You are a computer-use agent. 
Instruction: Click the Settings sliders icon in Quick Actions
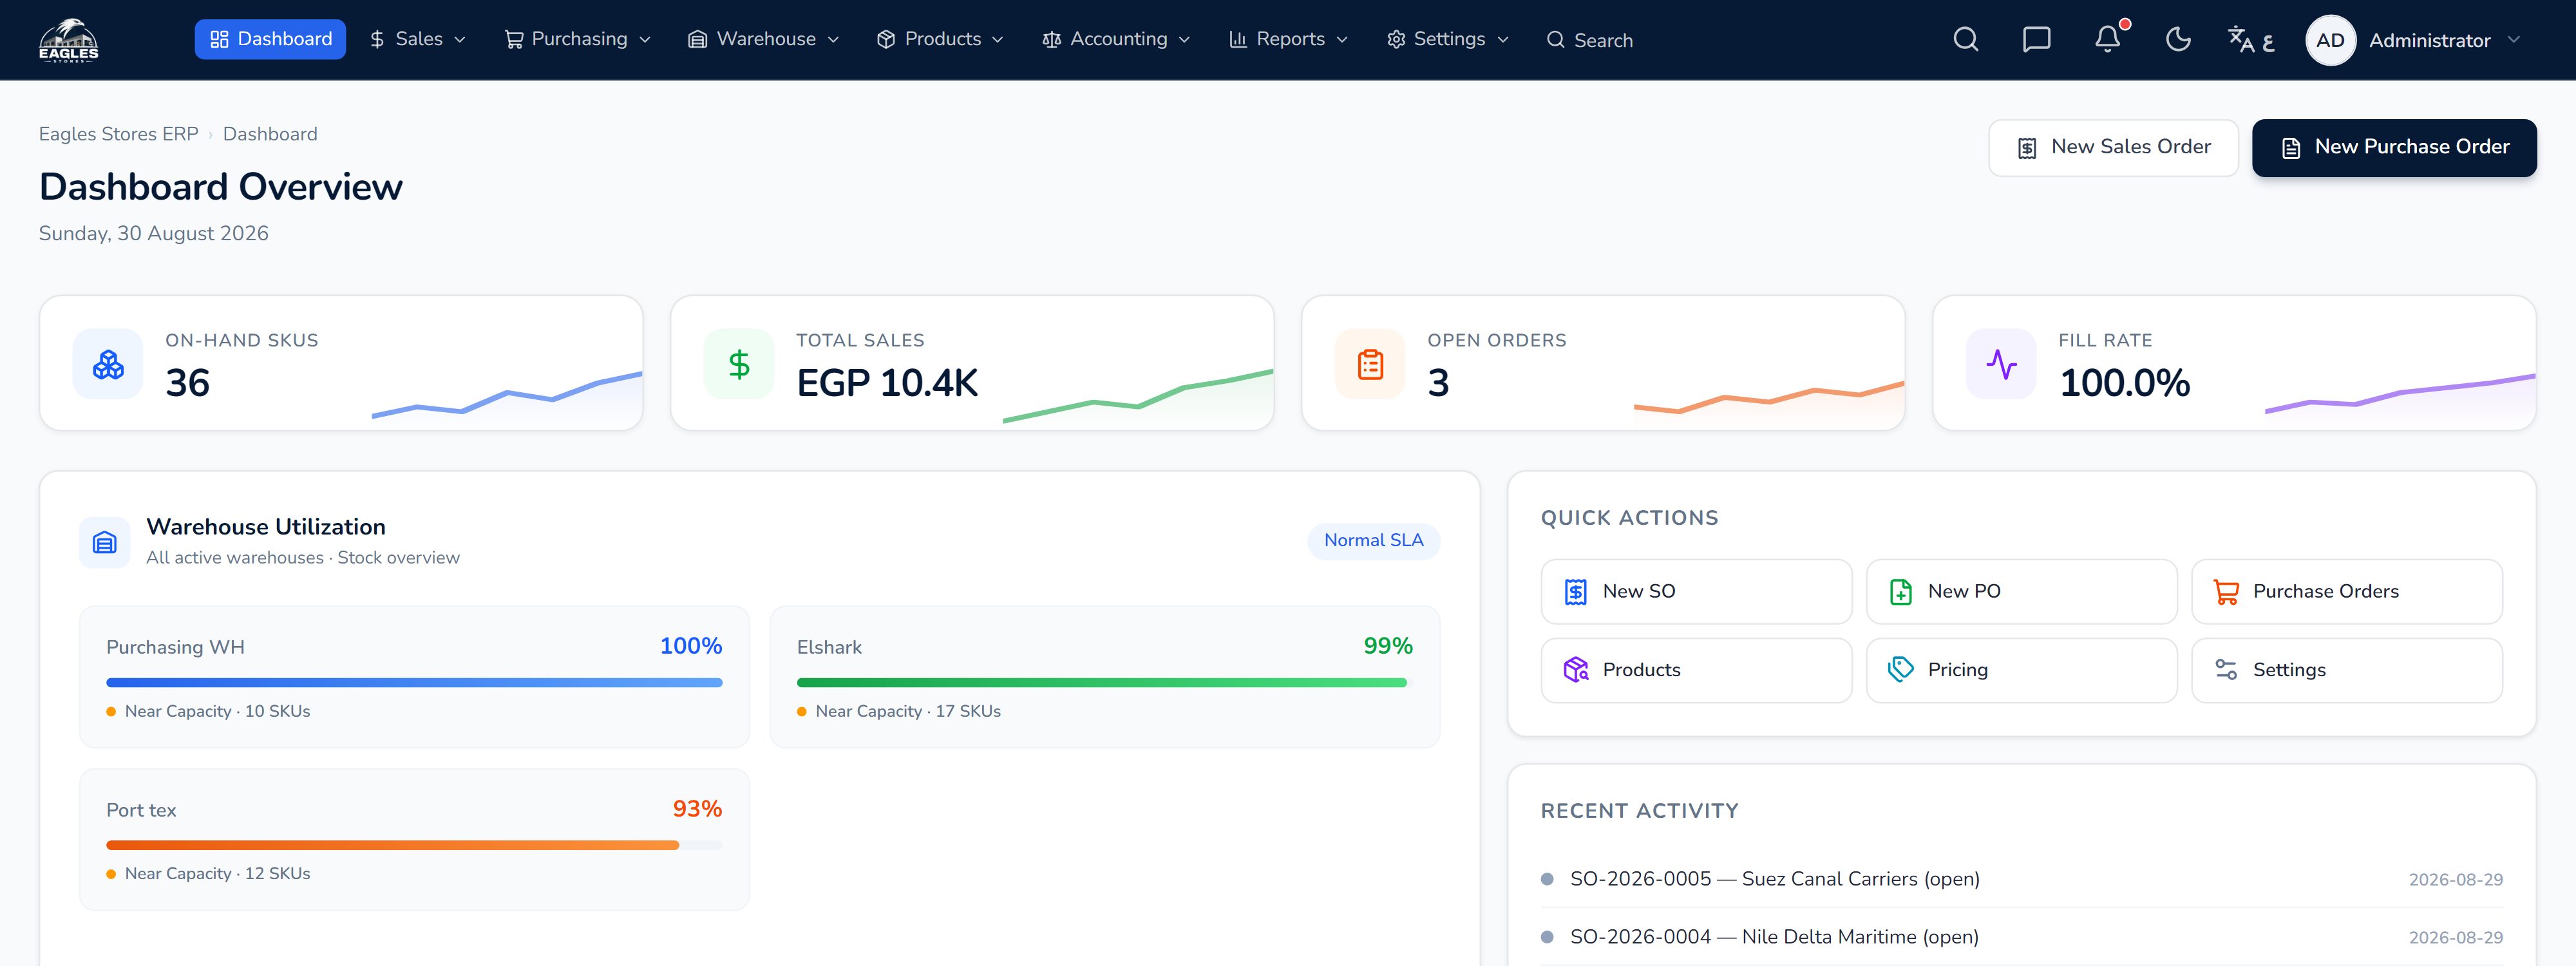click(x=2226, y=670)
